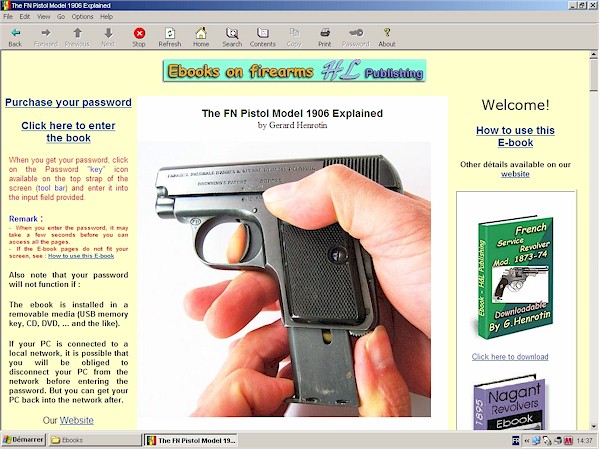
Task: Click the French Service Revolver book cover
Action: 515,278
